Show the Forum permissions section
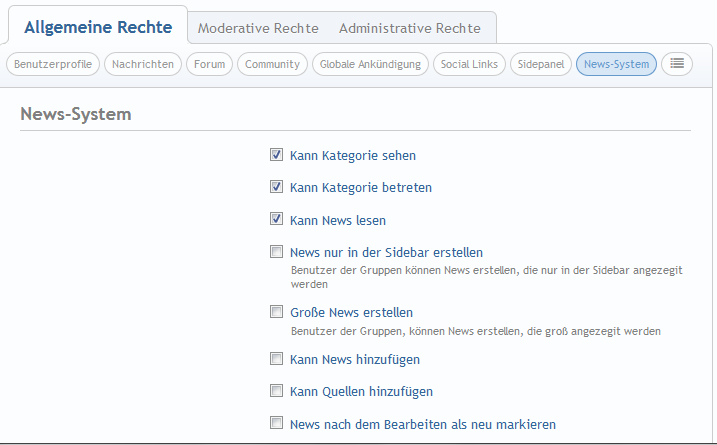 (210, 64)
